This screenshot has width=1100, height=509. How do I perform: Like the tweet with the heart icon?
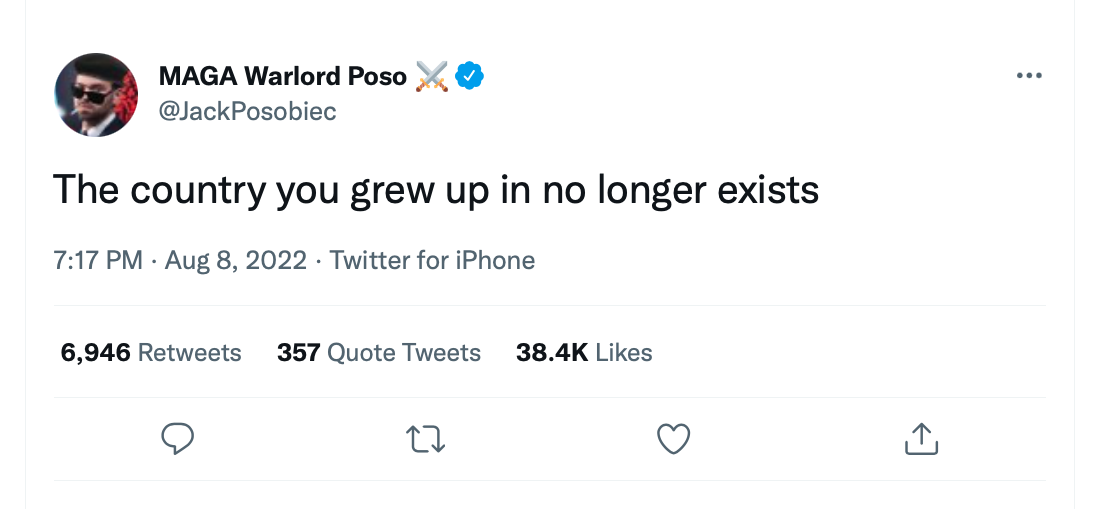(x=674, y=438)
